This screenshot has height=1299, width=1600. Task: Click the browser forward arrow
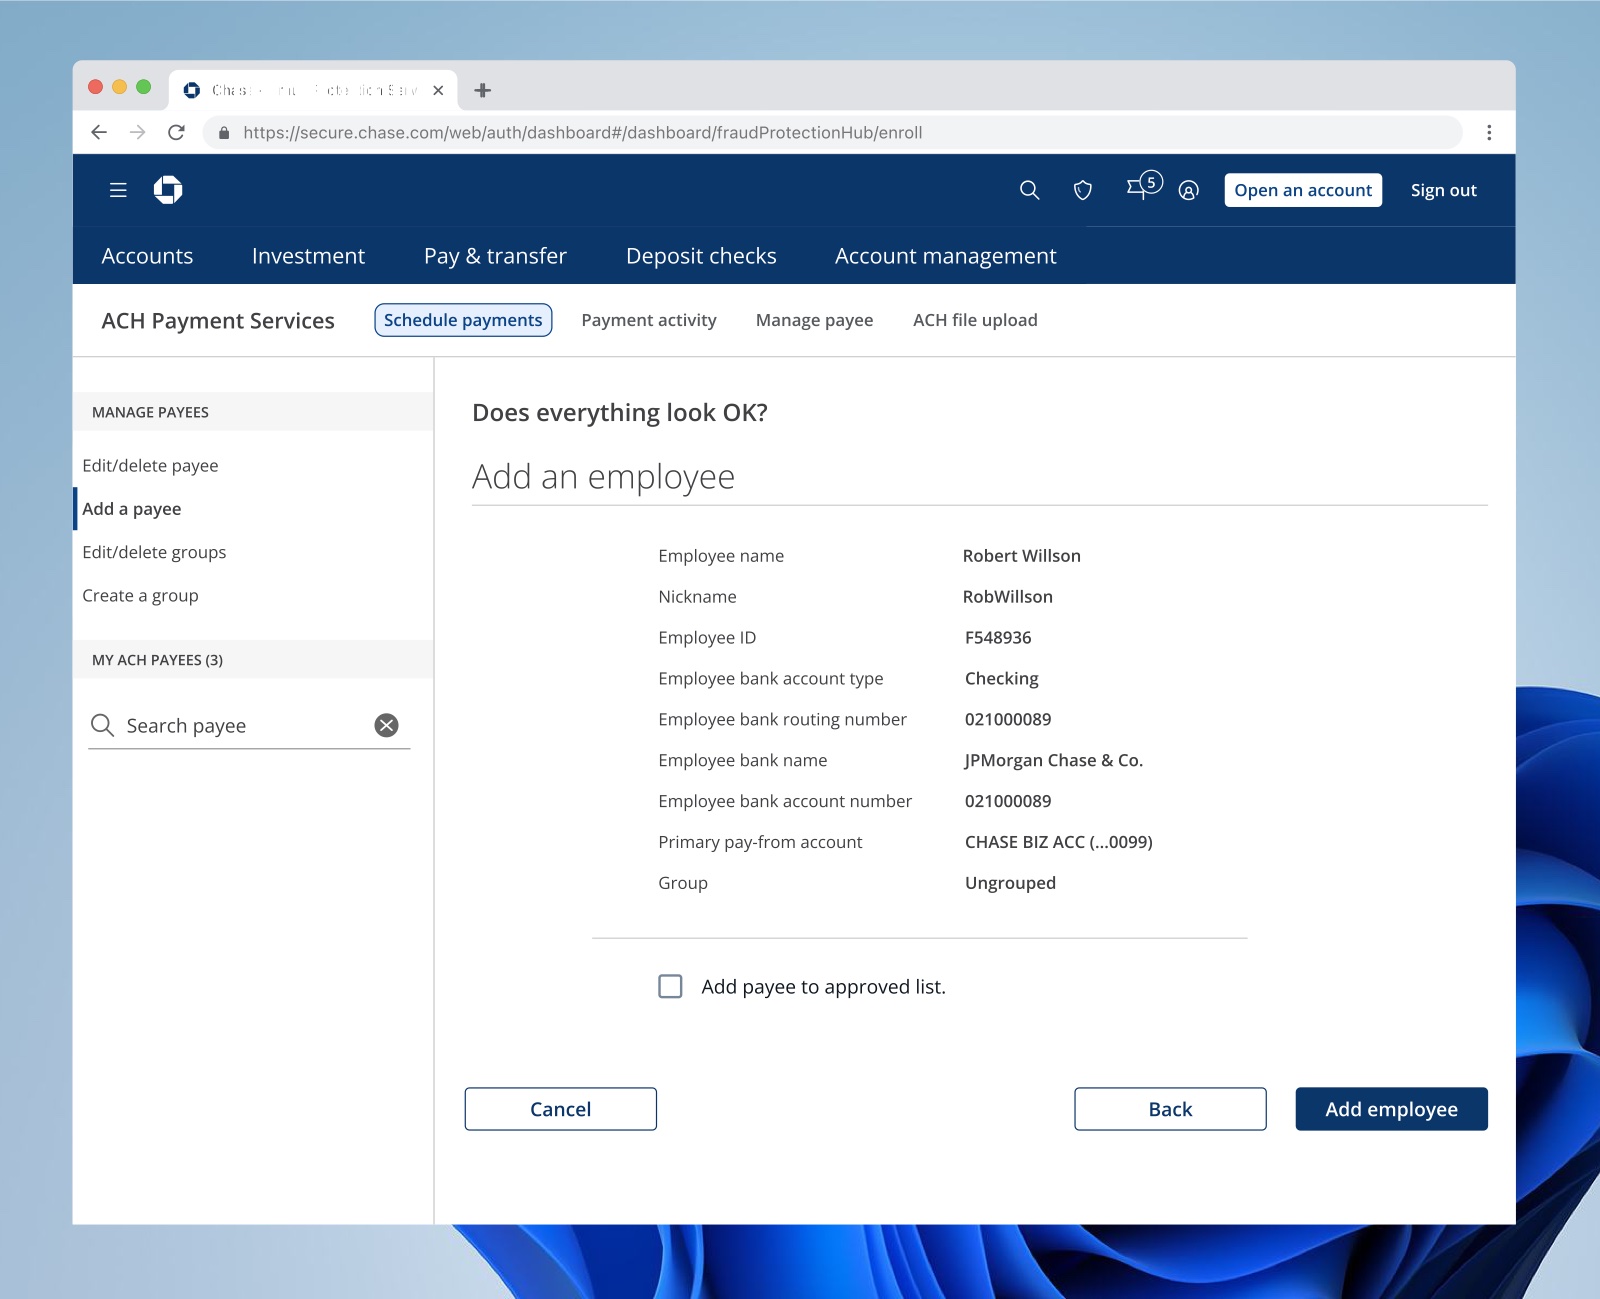tap(138, 132)
